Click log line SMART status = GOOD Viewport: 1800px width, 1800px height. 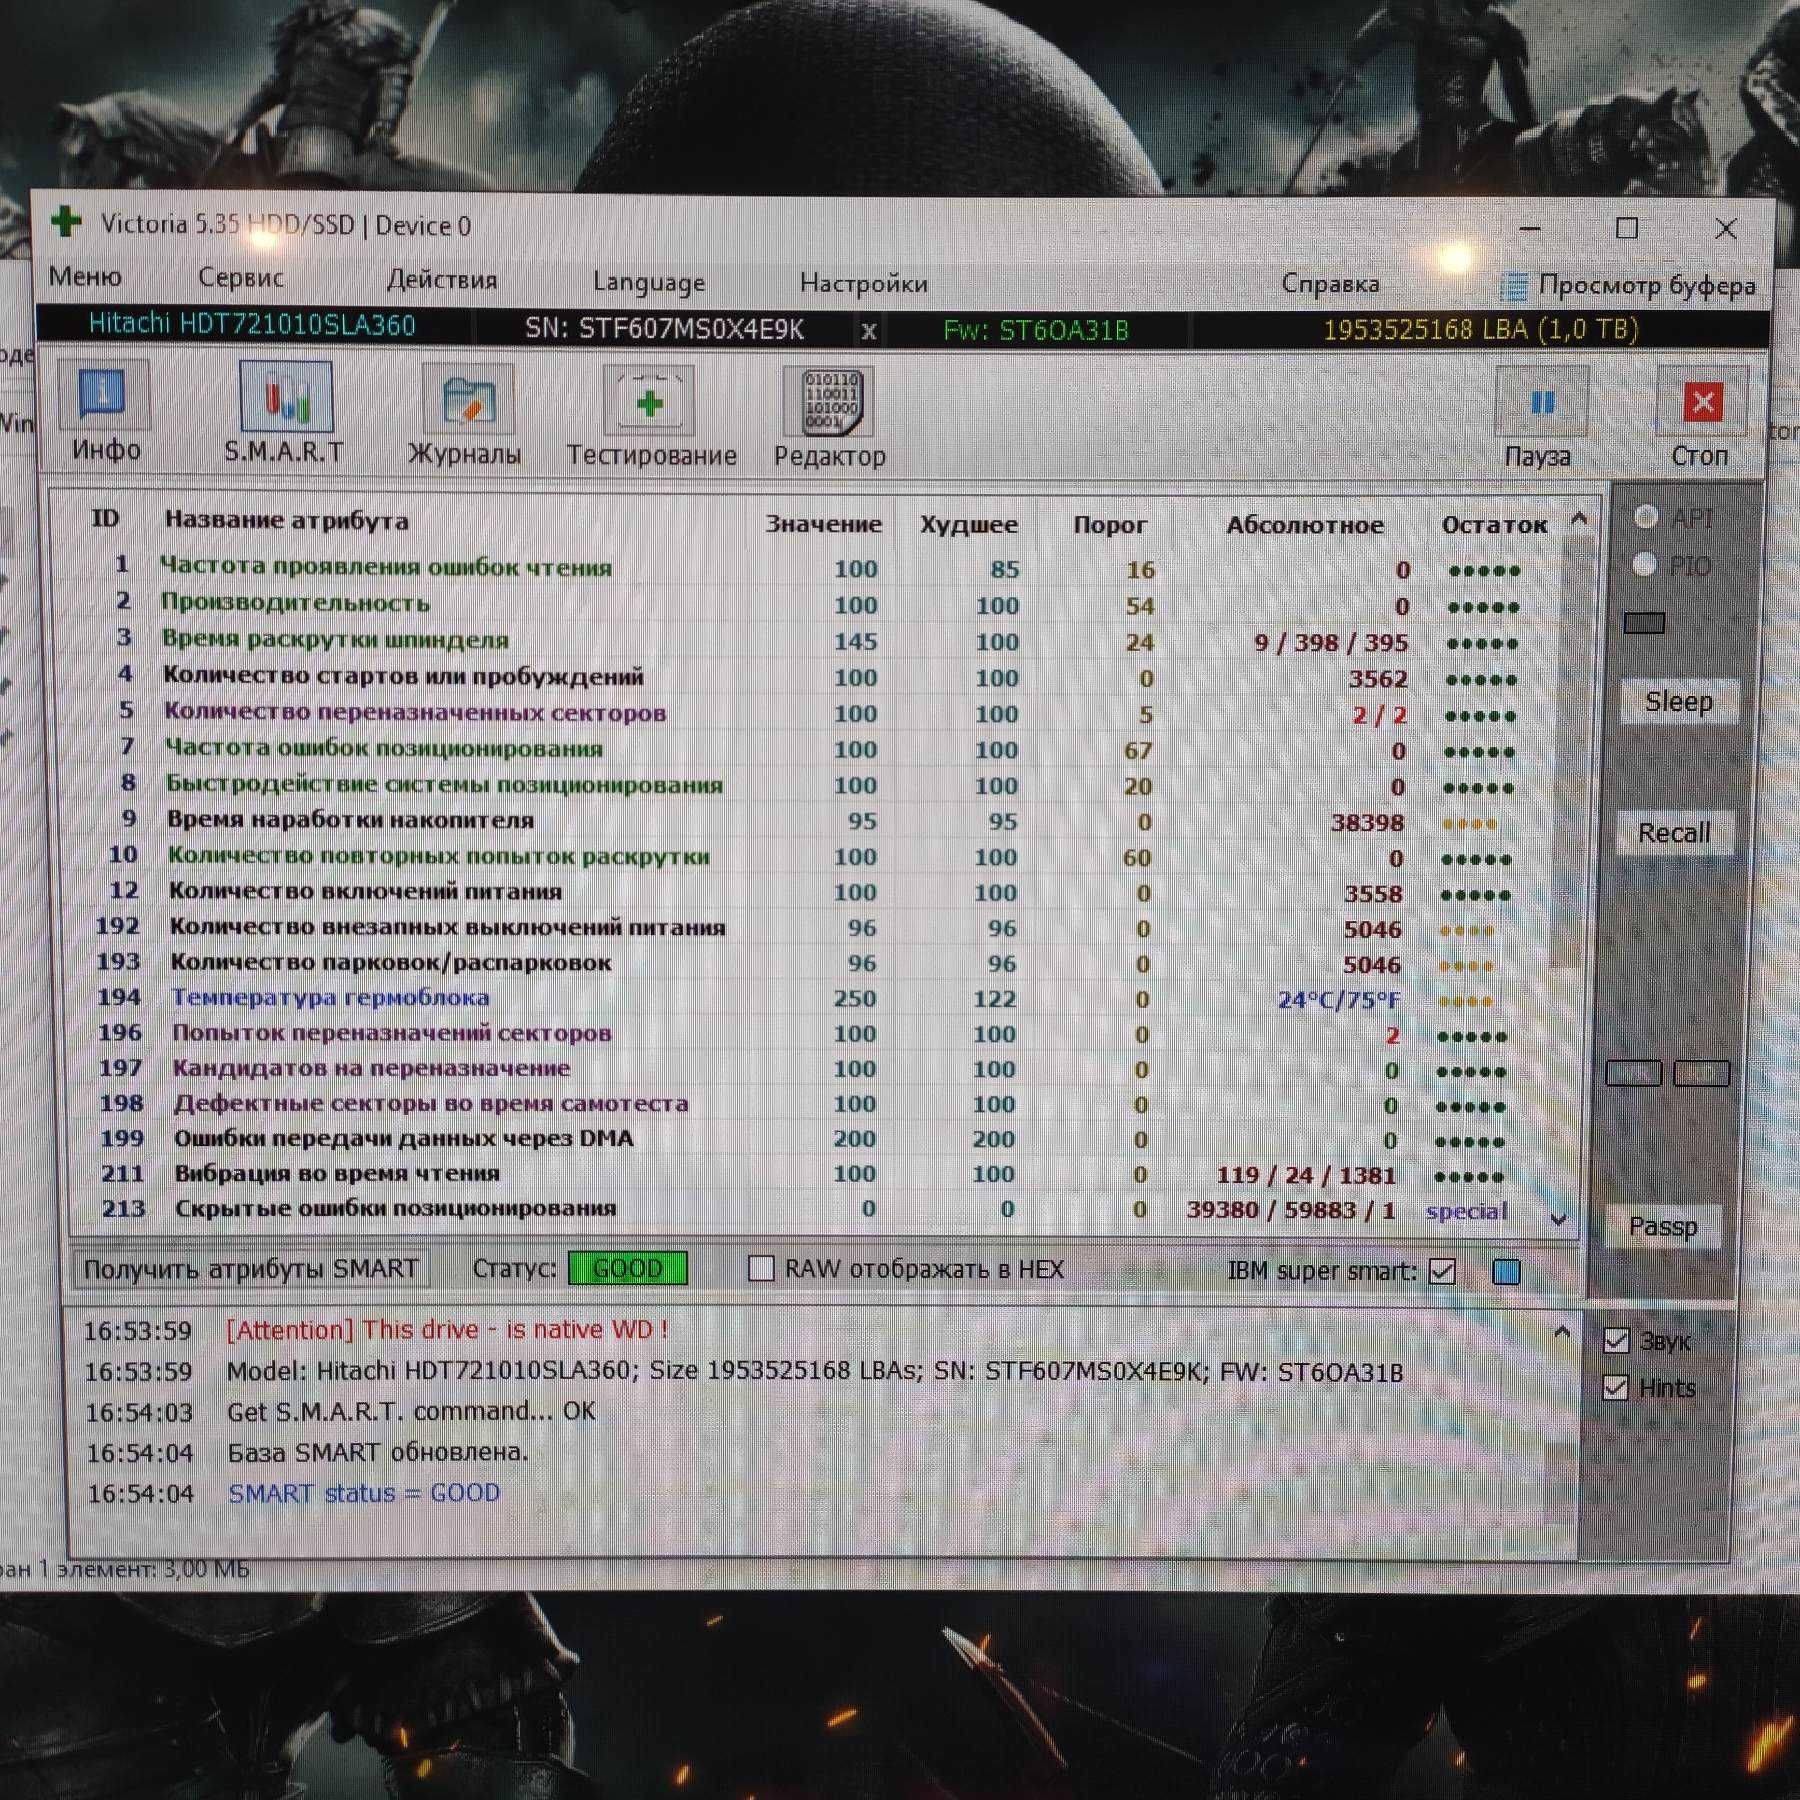[364, 1493]
